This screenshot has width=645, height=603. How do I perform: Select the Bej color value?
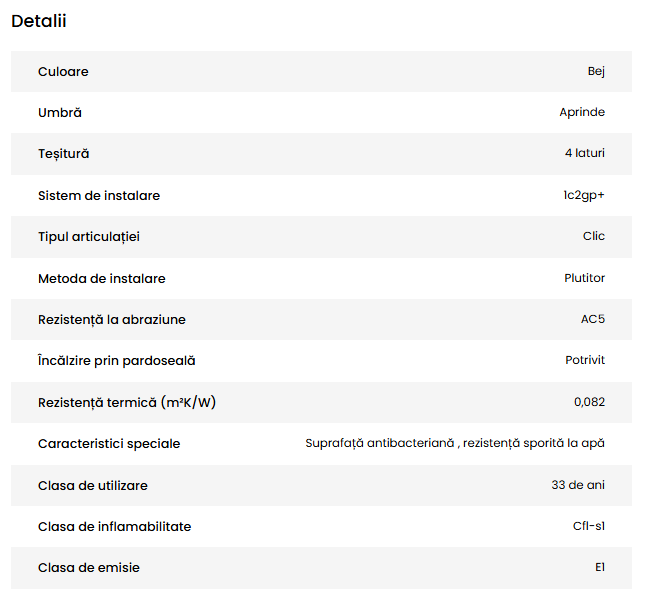(x=596, y=72)
